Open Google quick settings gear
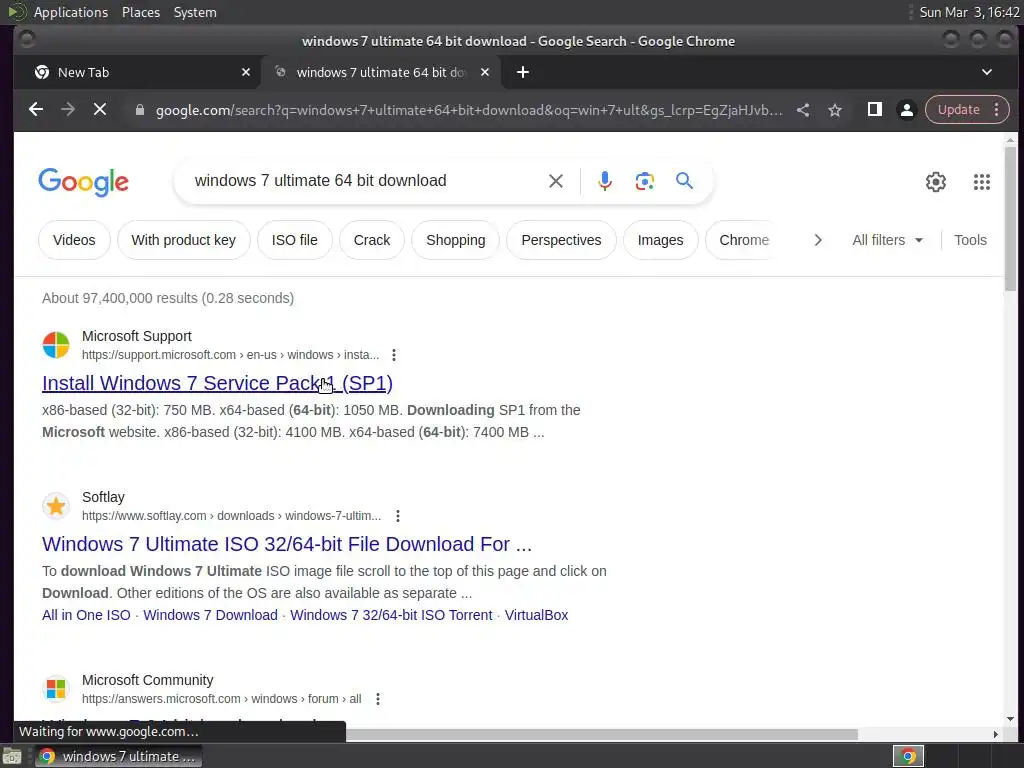Image resolution: width=1024 pixels, height=768 pixels. tap(936, 182)
